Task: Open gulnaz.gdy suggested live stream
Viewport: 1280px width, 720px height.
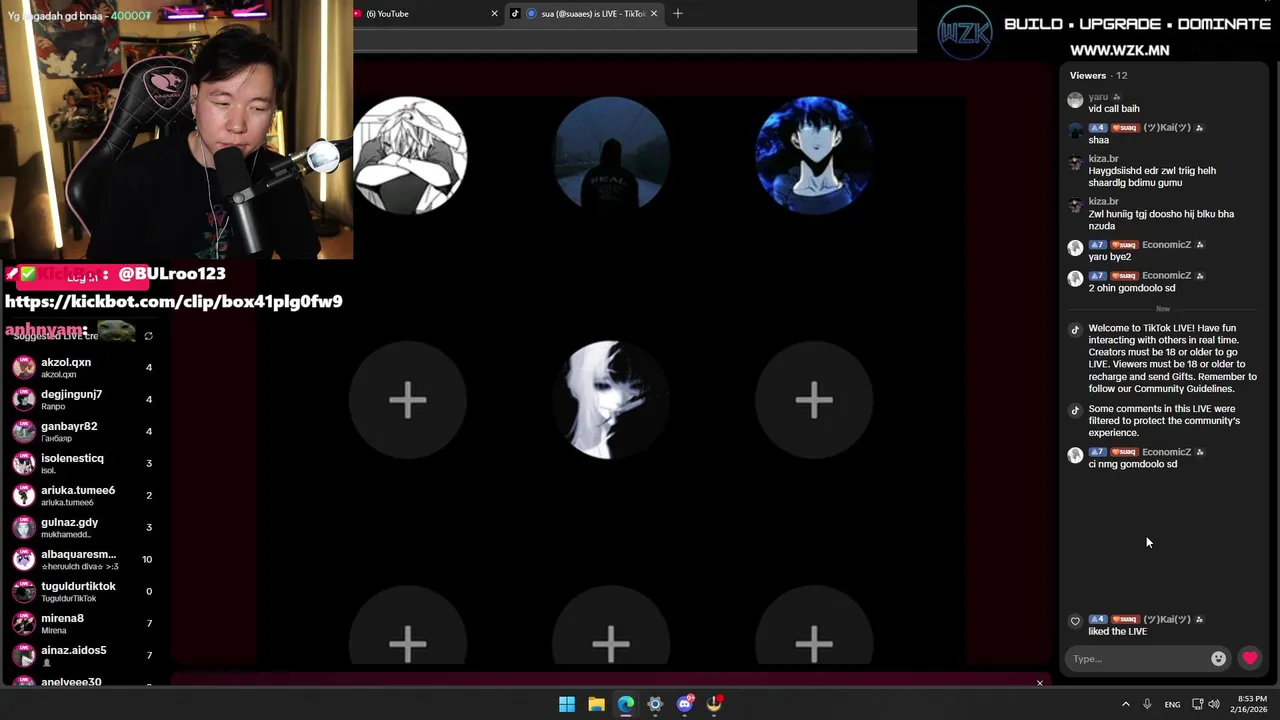Action: point(84,527)
